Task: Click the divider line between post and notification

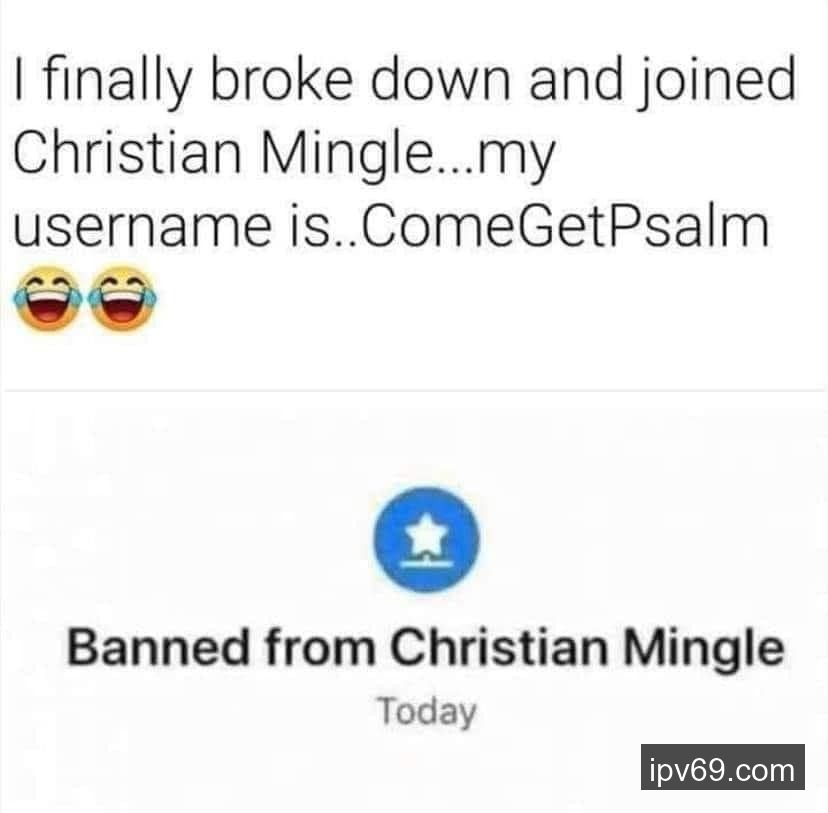Action: 414,391
